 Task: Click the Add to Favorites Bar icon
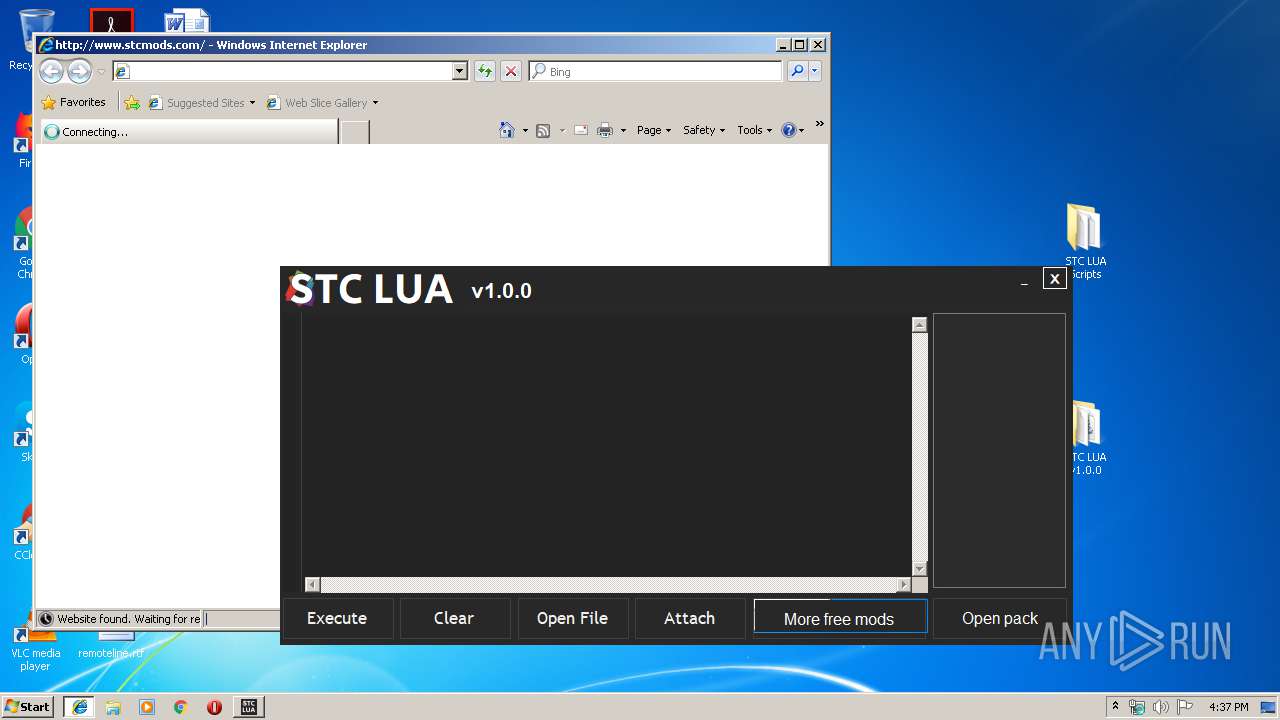[x=132, y=102]
